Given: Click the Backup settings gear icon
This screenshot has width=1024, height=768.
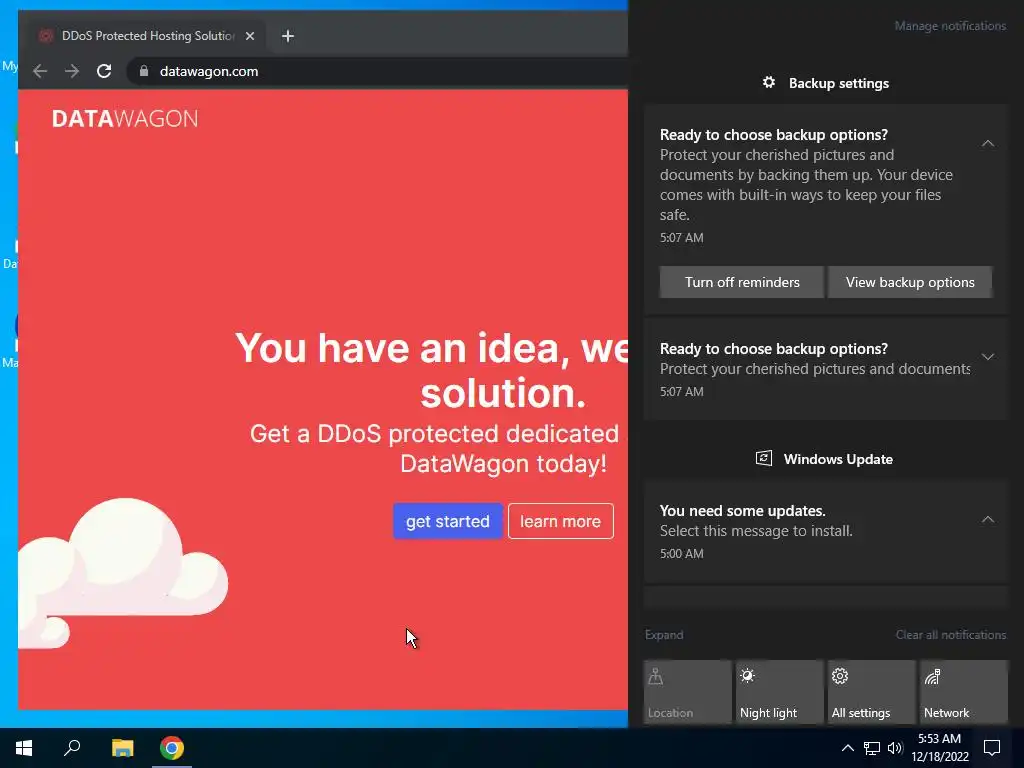Looking at the screenshot, I should 769,82.
